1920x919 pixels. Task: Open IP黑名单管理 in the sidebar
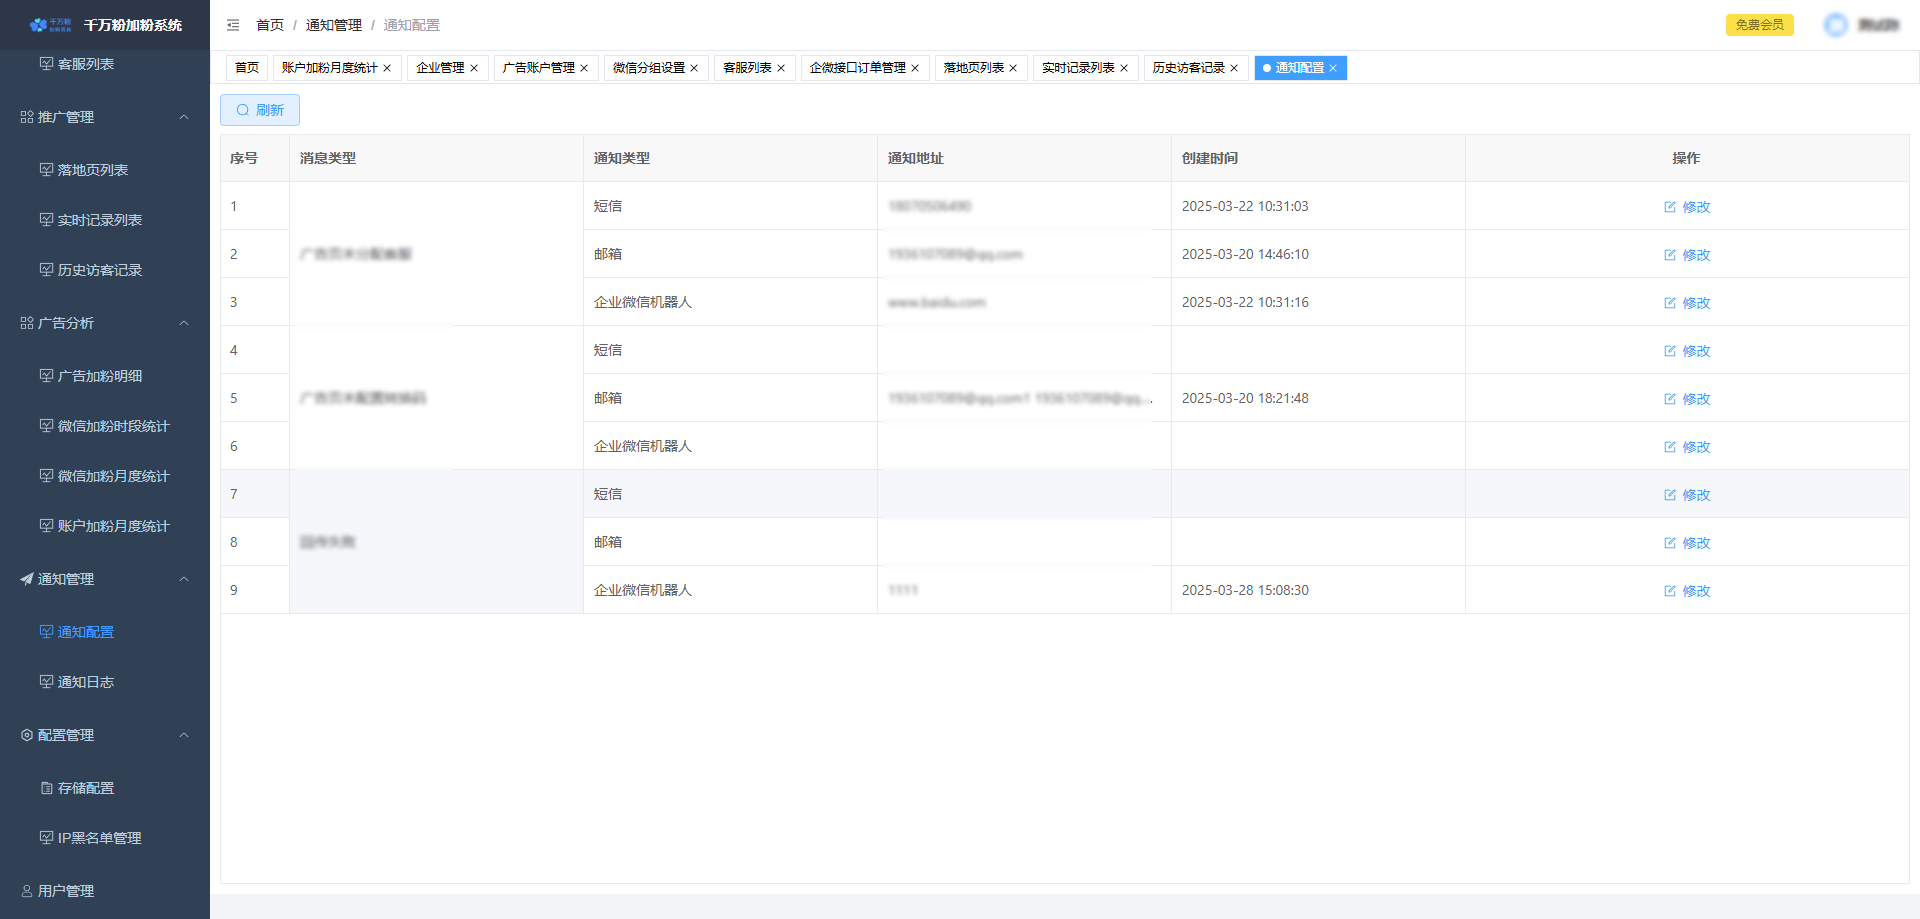click(99, 838)
